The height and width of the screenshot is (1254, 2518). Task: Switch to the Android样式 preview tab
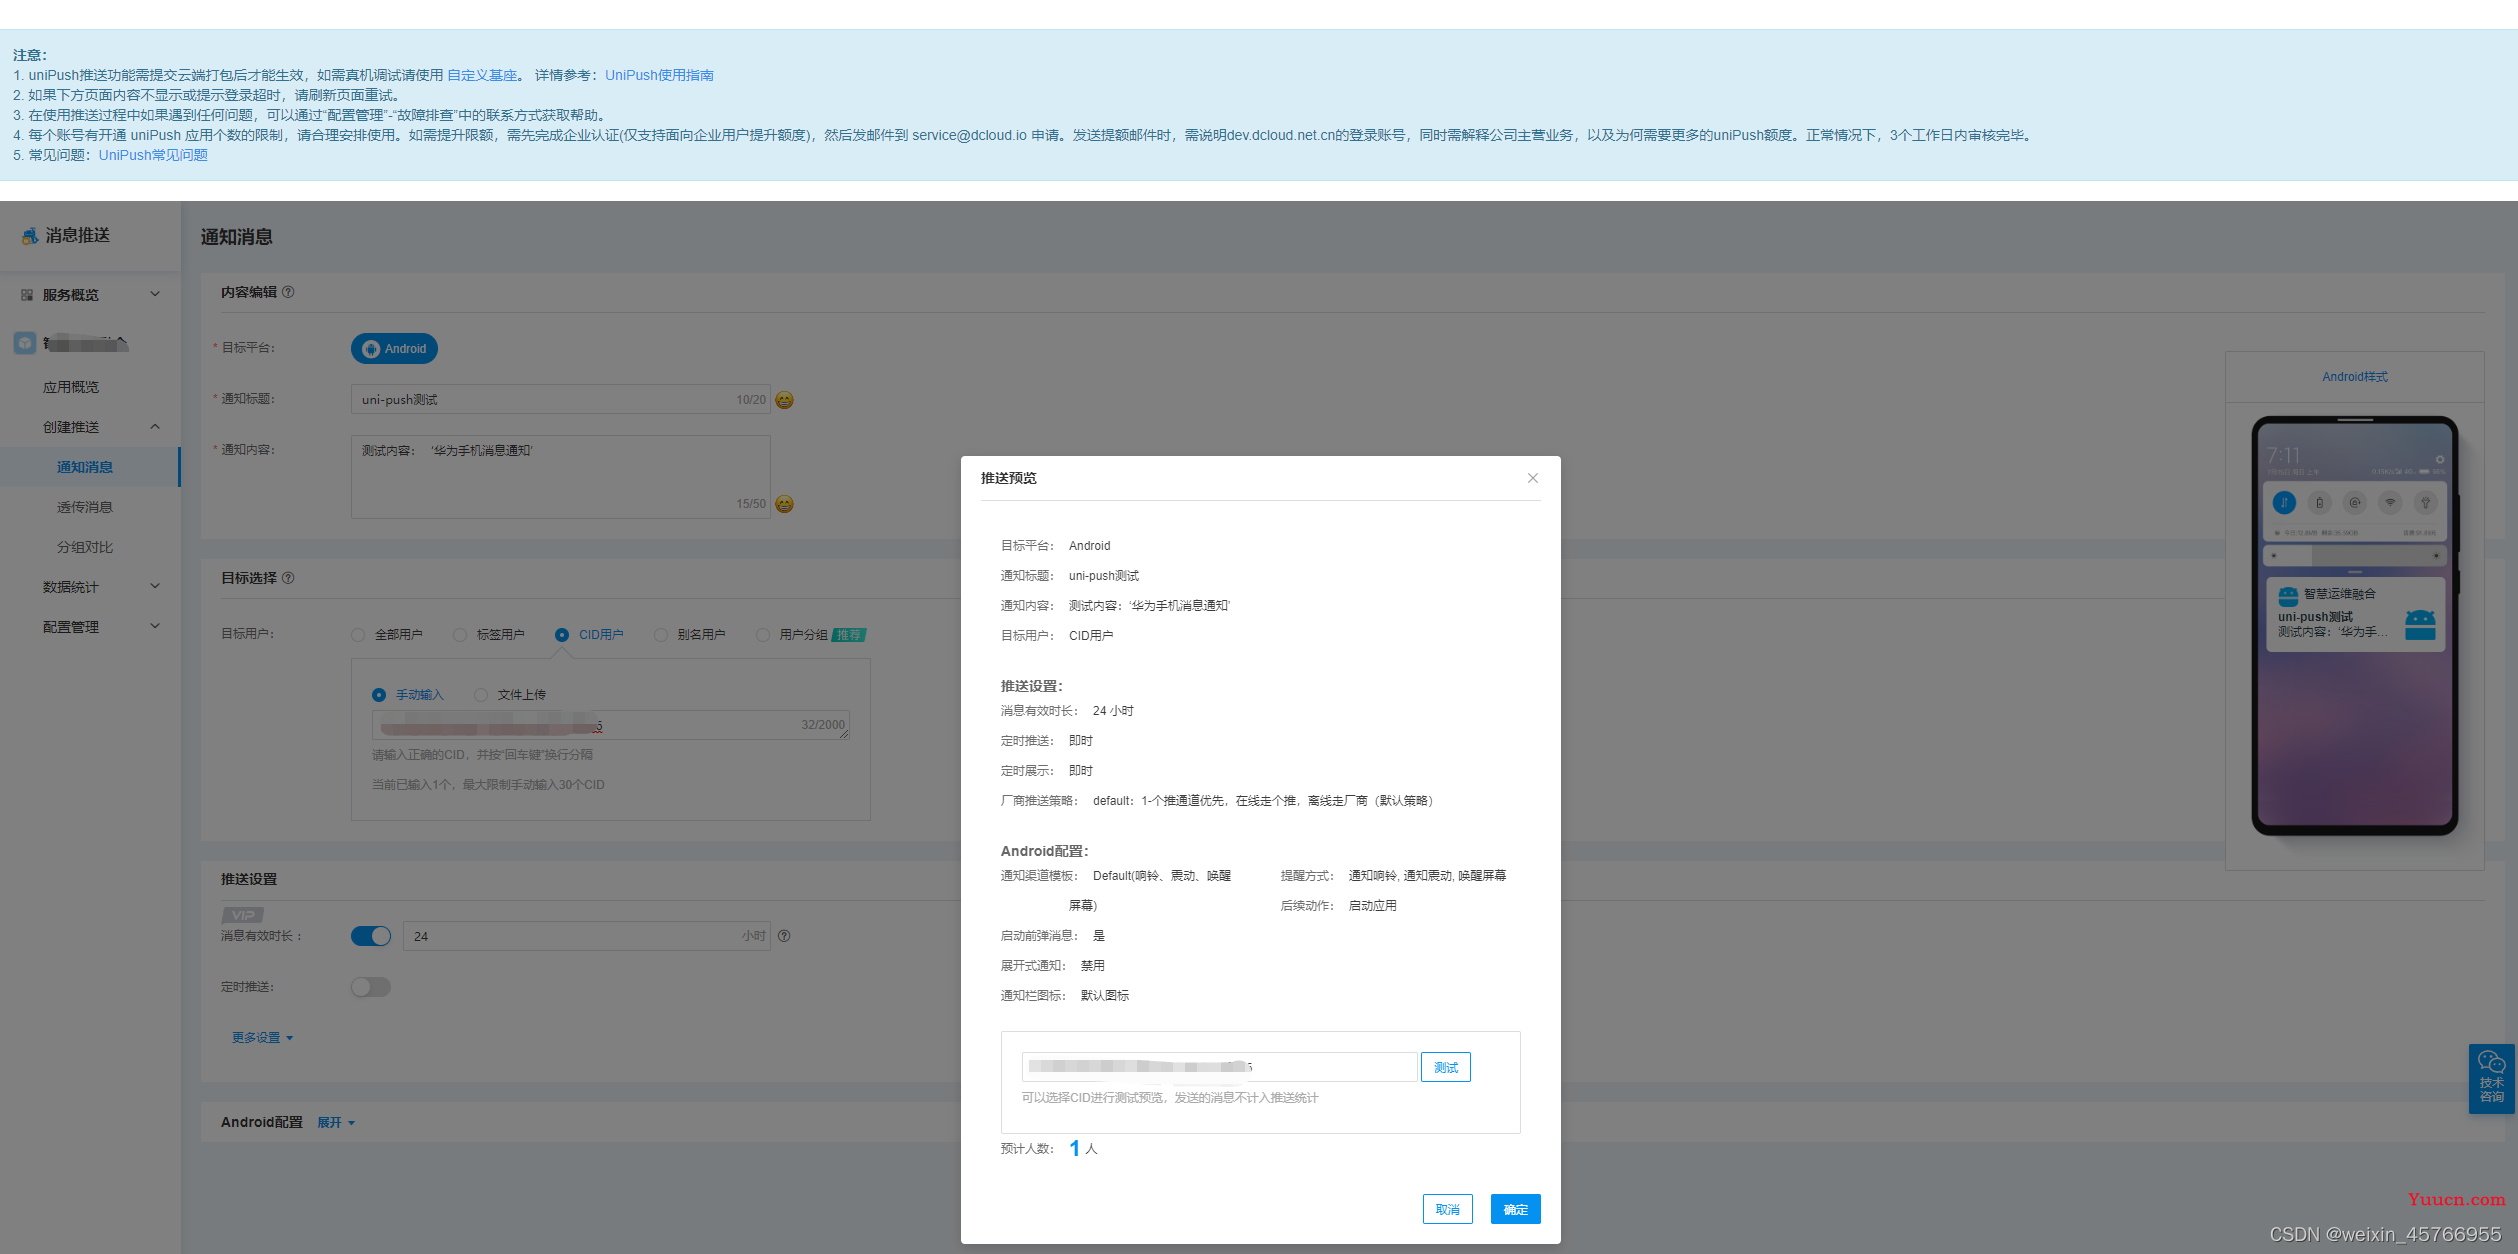pyautogui.click(x=2354, y=377)
